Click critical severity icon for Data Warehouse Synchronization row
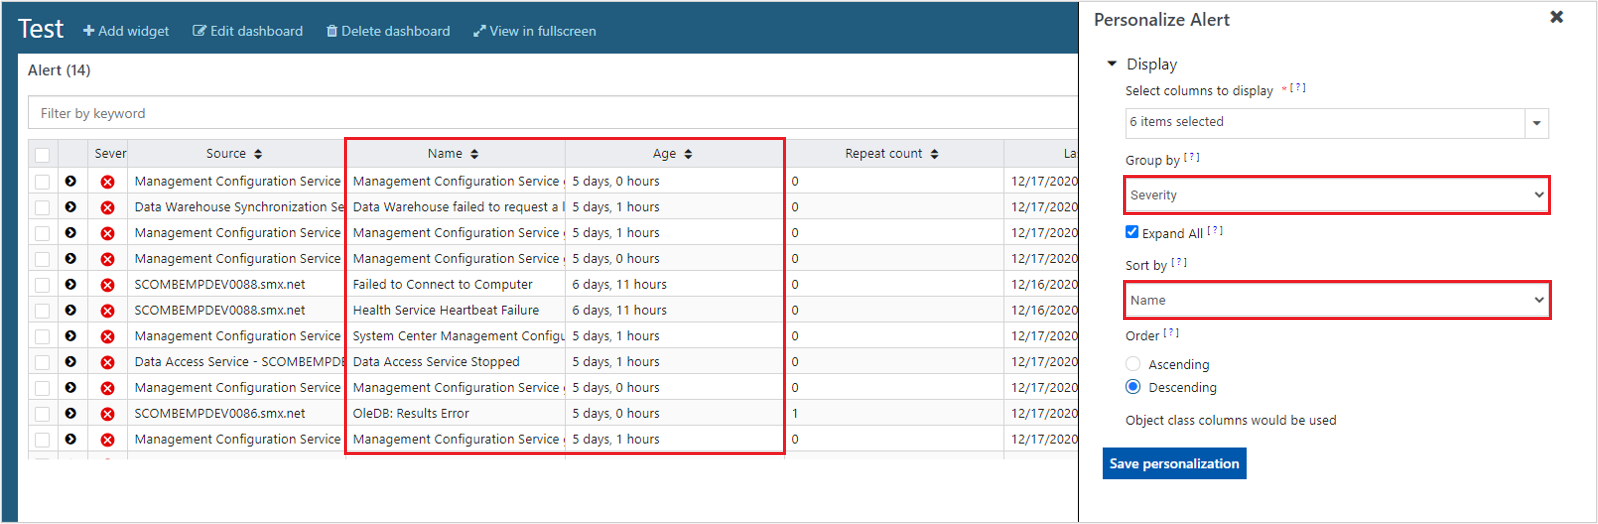This screenshot has width=1598, height=524. [x=107, y=207]
